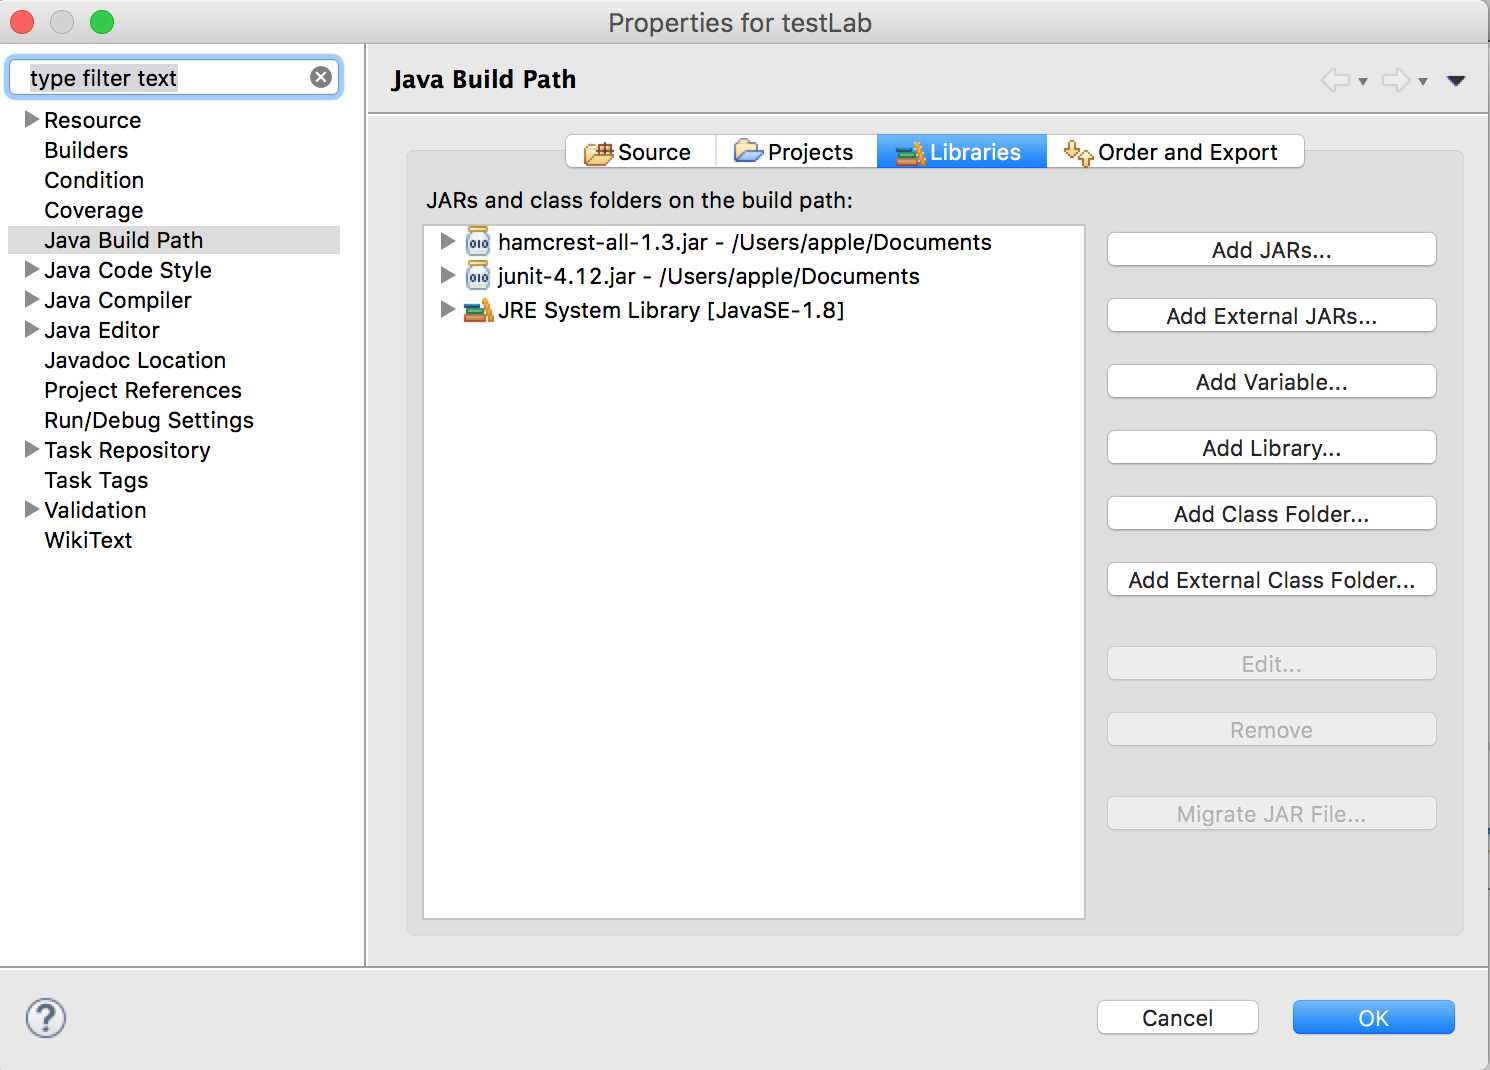Click the back navigation arrow icon

point(1335,80)
